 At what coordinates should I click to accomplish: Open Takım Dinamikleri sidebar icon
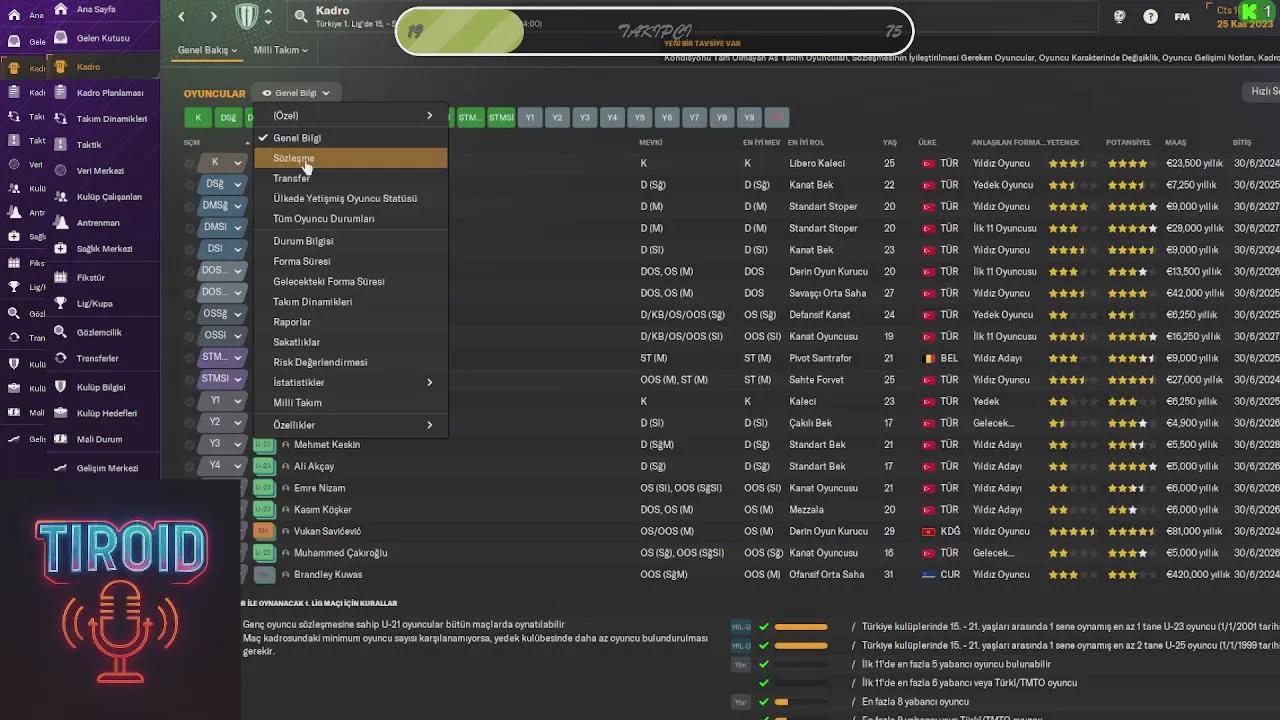click(x=60, y=119)
